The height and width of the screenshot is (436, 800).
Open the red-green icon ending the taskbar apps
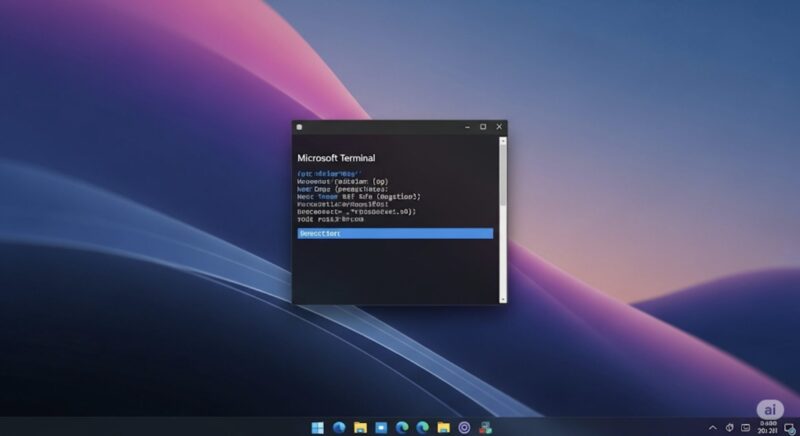(485, 427)
